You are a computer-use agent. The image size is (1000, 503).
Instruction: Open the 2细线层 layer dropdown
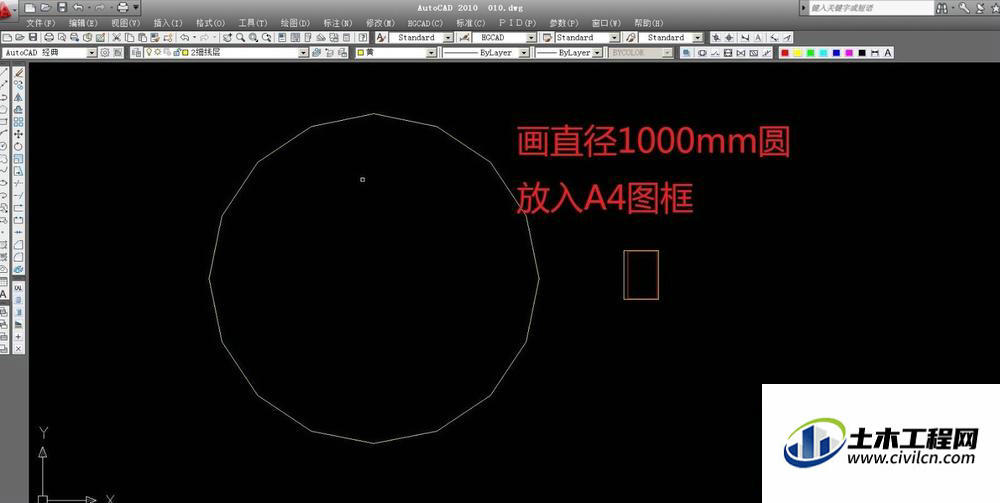[304, 53]
